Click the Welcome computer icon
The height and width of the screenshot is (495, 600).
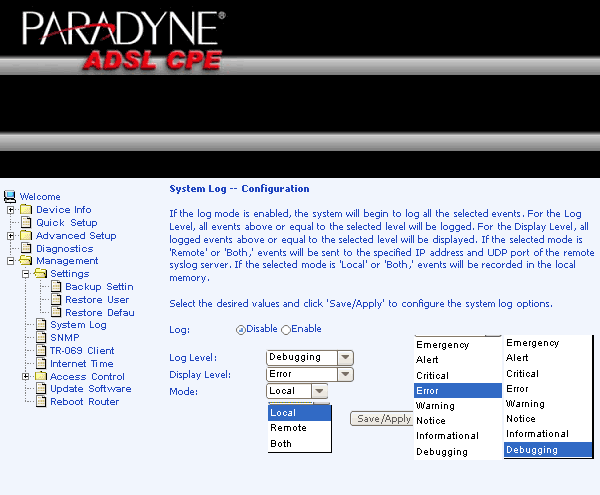click(x=10, y=197)
